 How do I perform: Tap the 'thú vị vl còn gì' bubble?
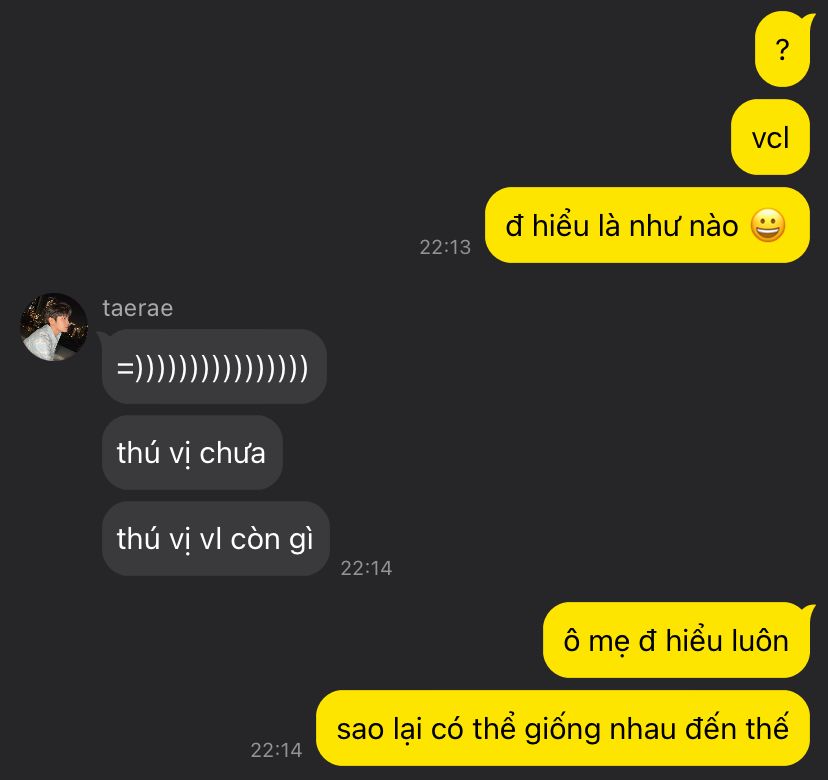point(215,539)
